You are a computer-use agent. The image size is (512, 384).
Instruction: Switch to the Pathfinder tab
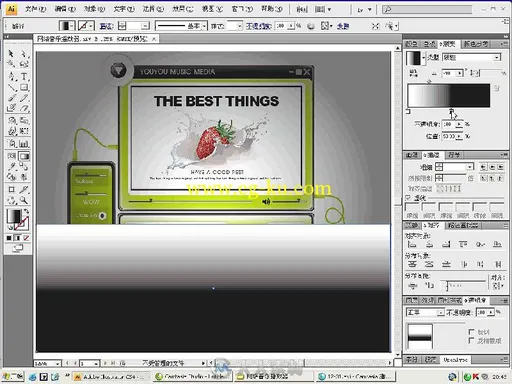(463, 225)
